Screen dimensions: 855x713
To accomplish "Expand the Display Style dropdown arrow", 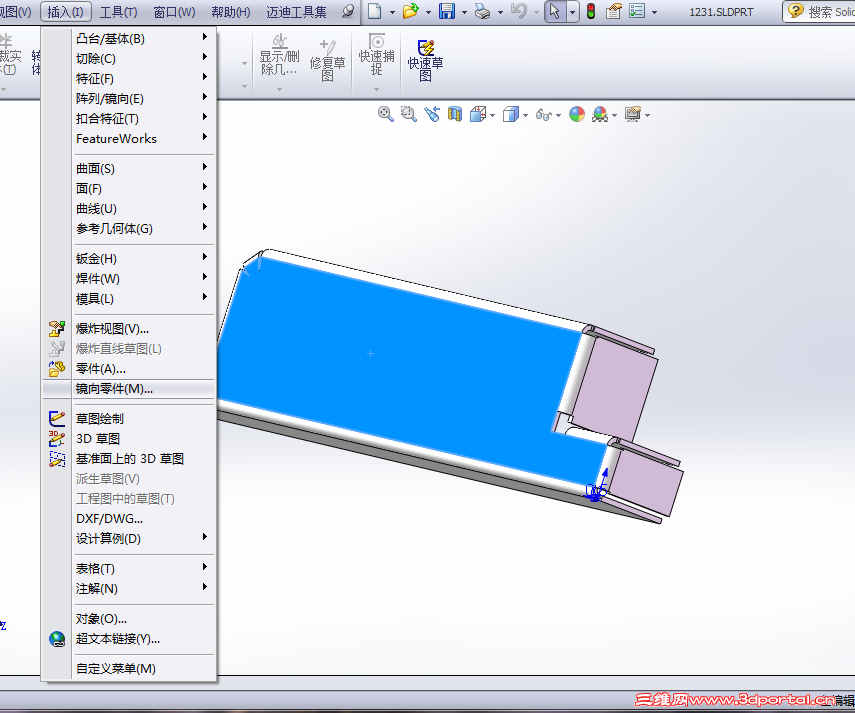I will (525, 115).
